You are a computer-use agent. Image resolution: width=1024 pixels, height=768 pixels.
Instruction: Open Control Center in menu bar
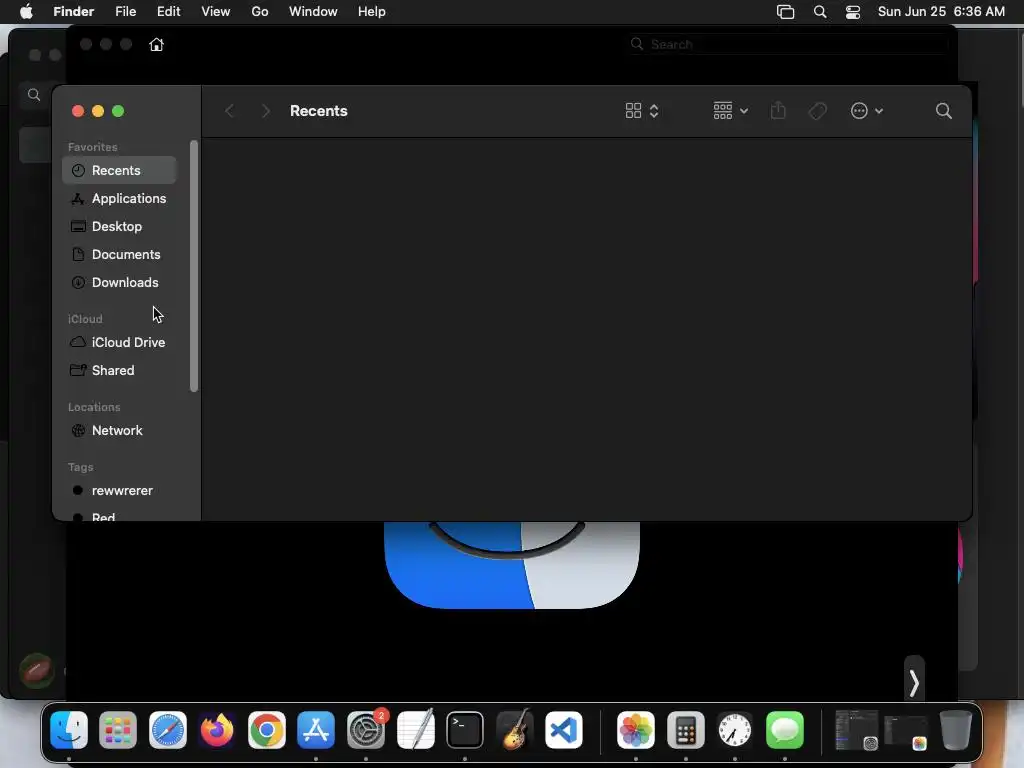click(x=852, y=12)
